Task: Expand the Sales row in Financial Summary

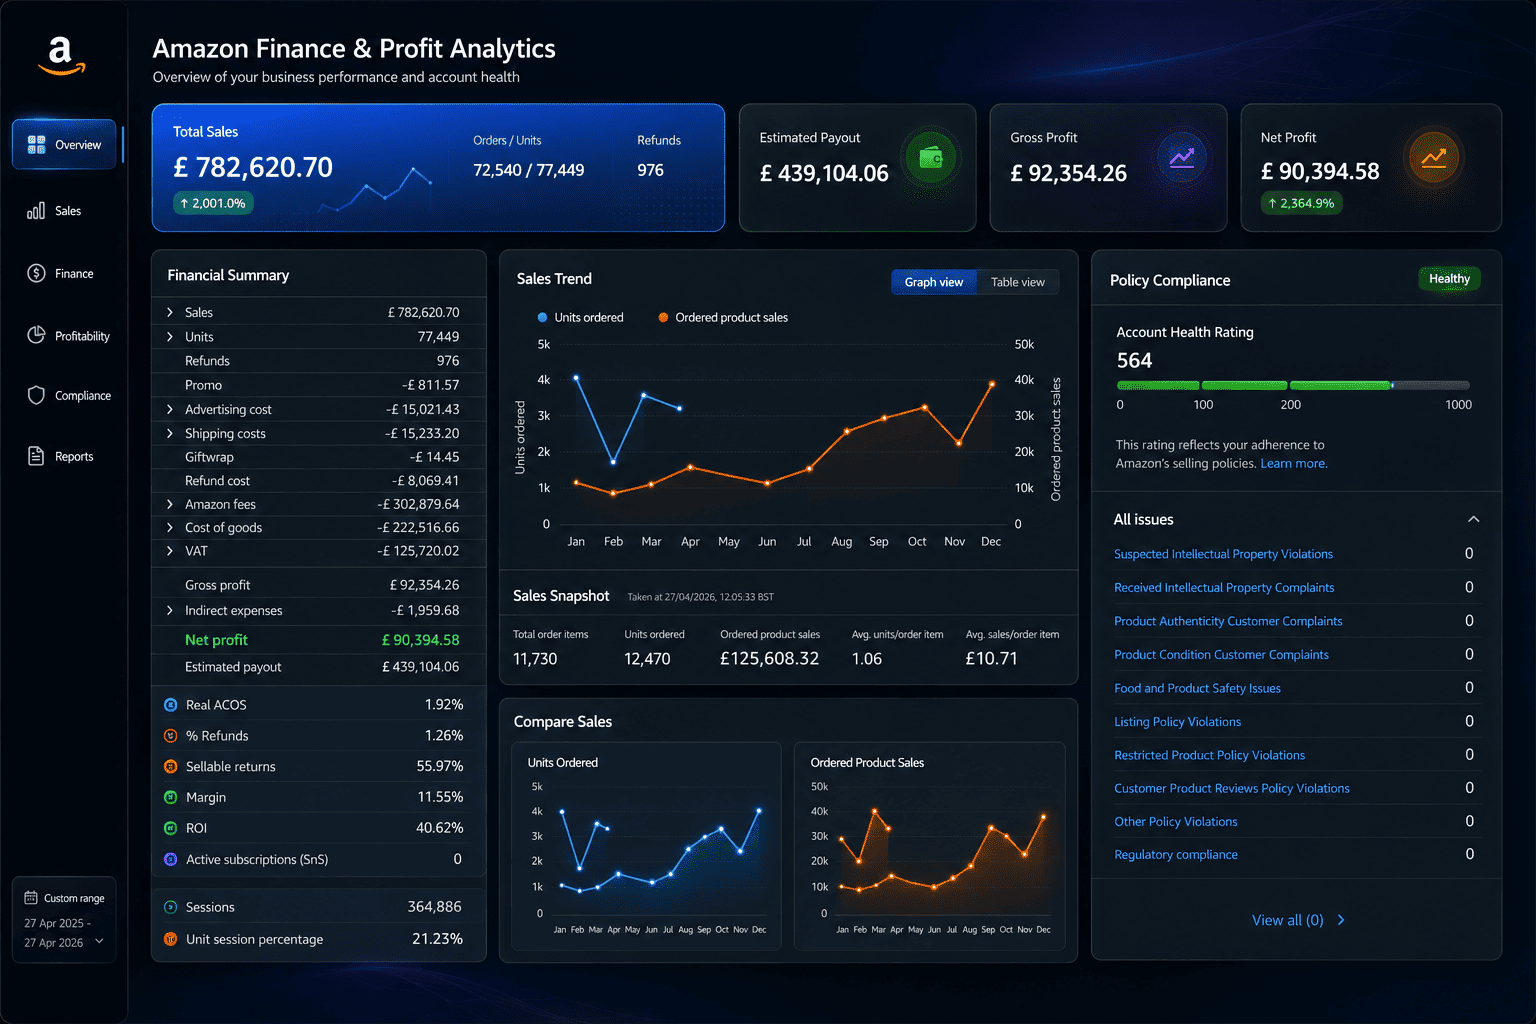Action: pos(170,313)
